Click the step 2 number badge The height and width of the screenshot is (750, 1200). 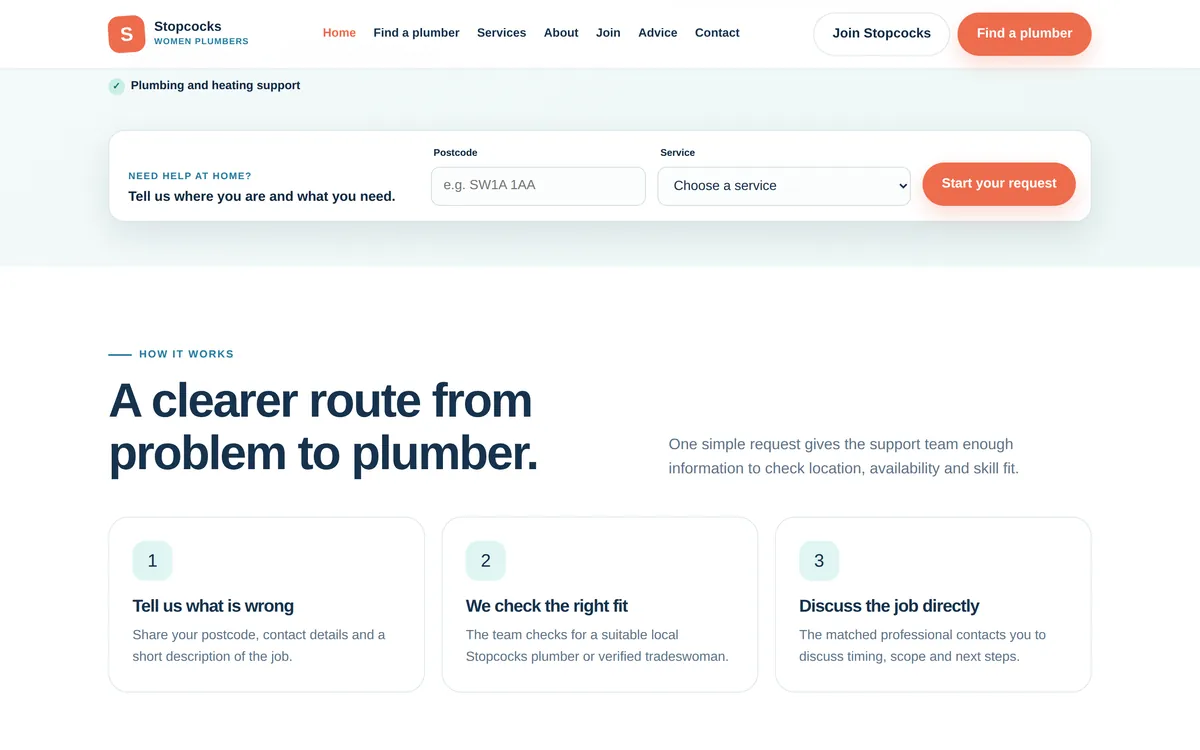coord(485,561)
